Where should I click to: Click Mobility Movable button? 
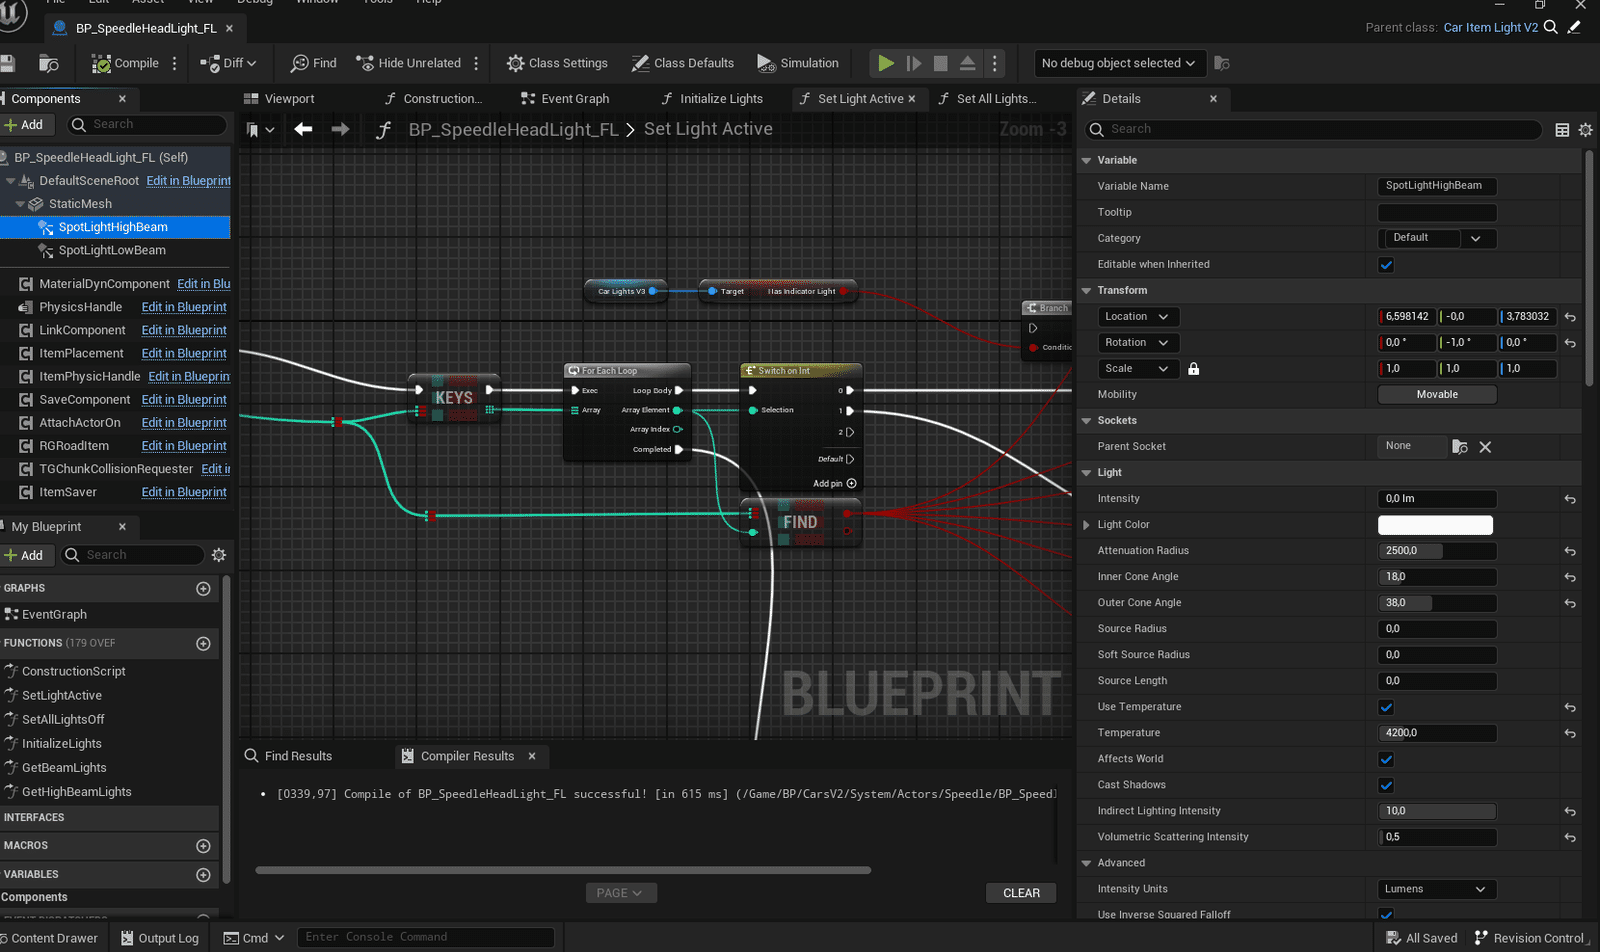click(1437, 395)
